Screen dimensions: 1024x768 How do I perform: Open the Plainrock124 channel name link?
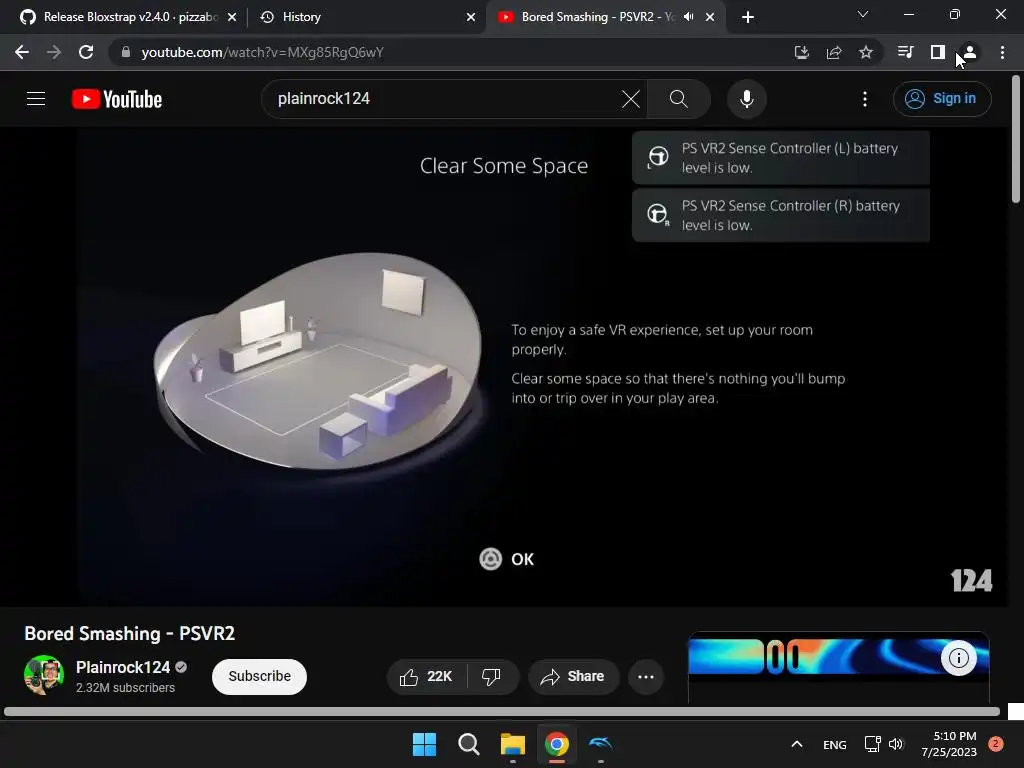point(123,667)
